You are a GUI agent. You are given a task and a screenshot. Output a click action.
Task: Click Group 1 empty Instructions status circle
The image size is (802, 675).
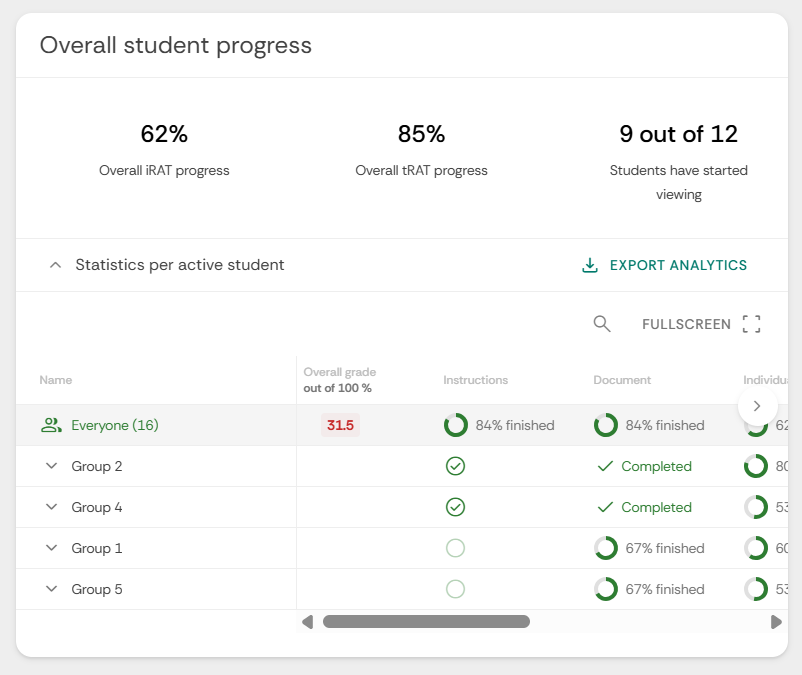(x=455, y=548)
